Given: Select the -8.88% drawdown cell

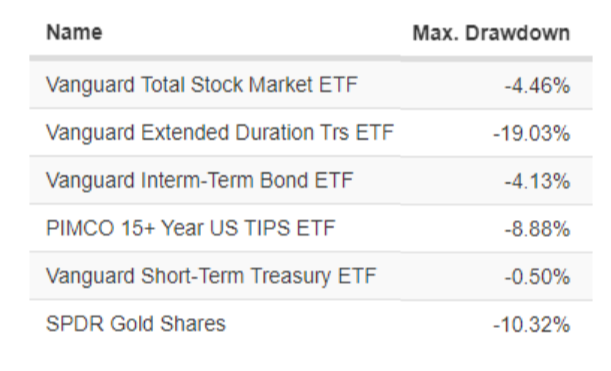Looking at the screenshot, I should 537,229.
